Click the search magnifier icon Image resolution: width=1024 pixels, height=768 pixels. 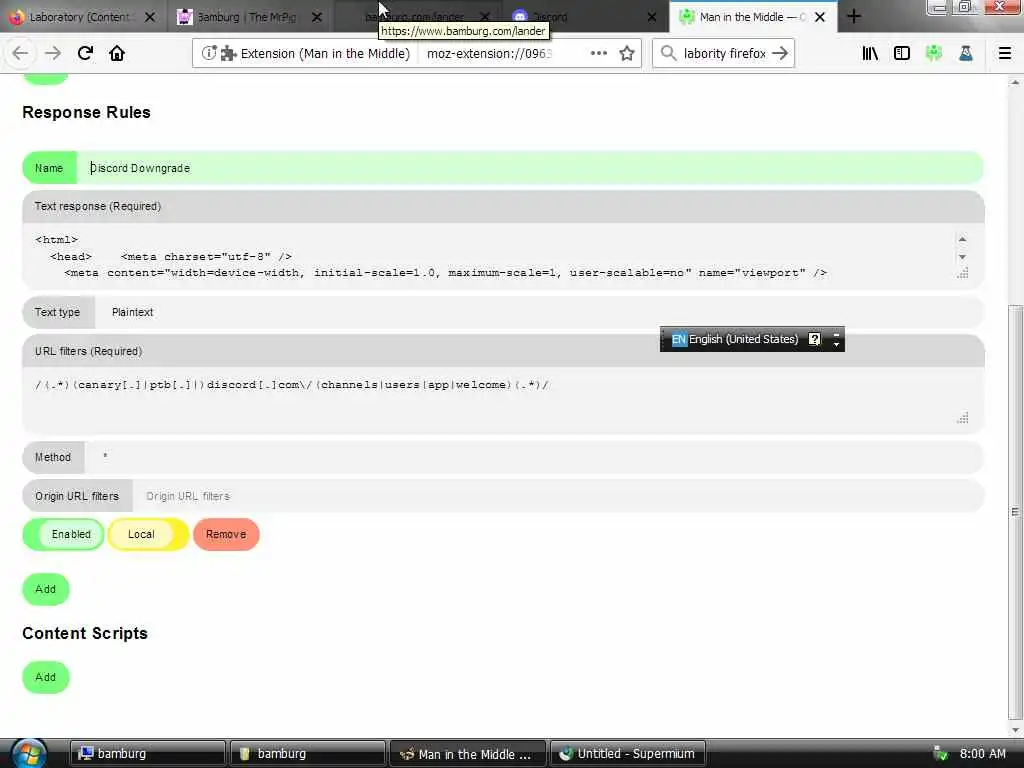(668, 53)
